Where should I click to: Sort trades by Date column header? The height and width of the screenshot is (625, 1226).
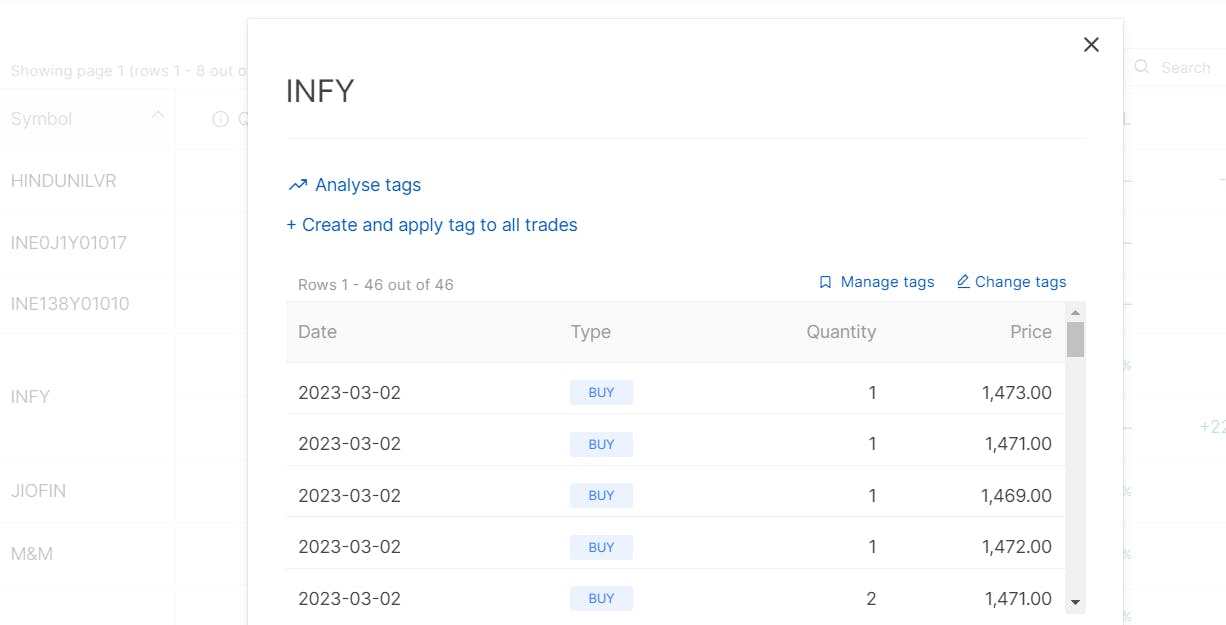click(317, 332)
